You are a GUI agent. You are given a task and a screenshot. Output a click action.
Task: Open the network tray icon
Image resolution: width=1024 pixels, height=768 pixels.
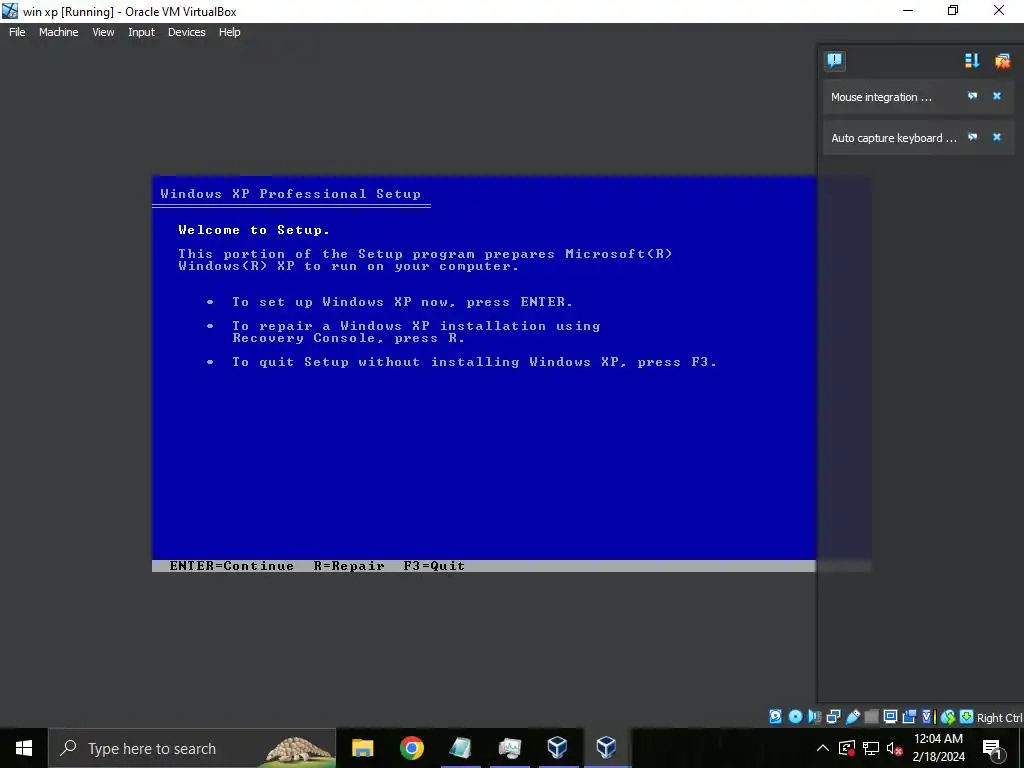[x=871, y=748]
